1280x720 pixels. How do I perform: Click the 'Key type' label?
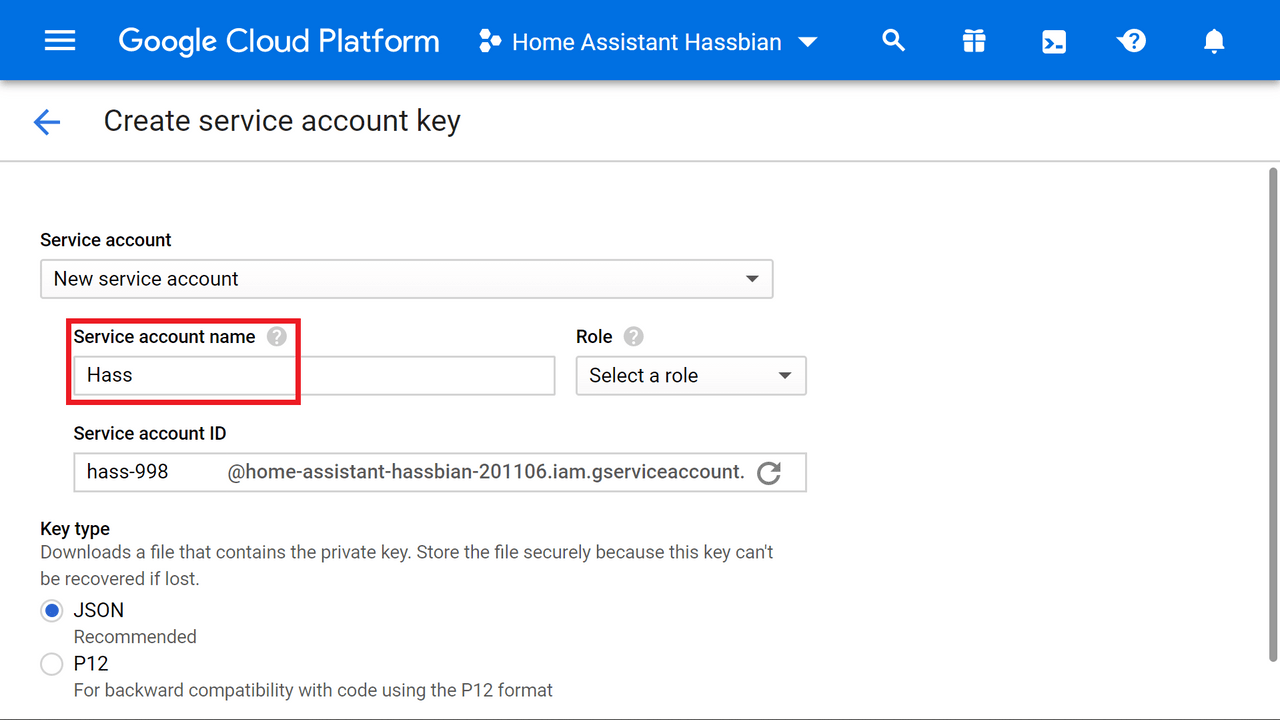(75, 529)
